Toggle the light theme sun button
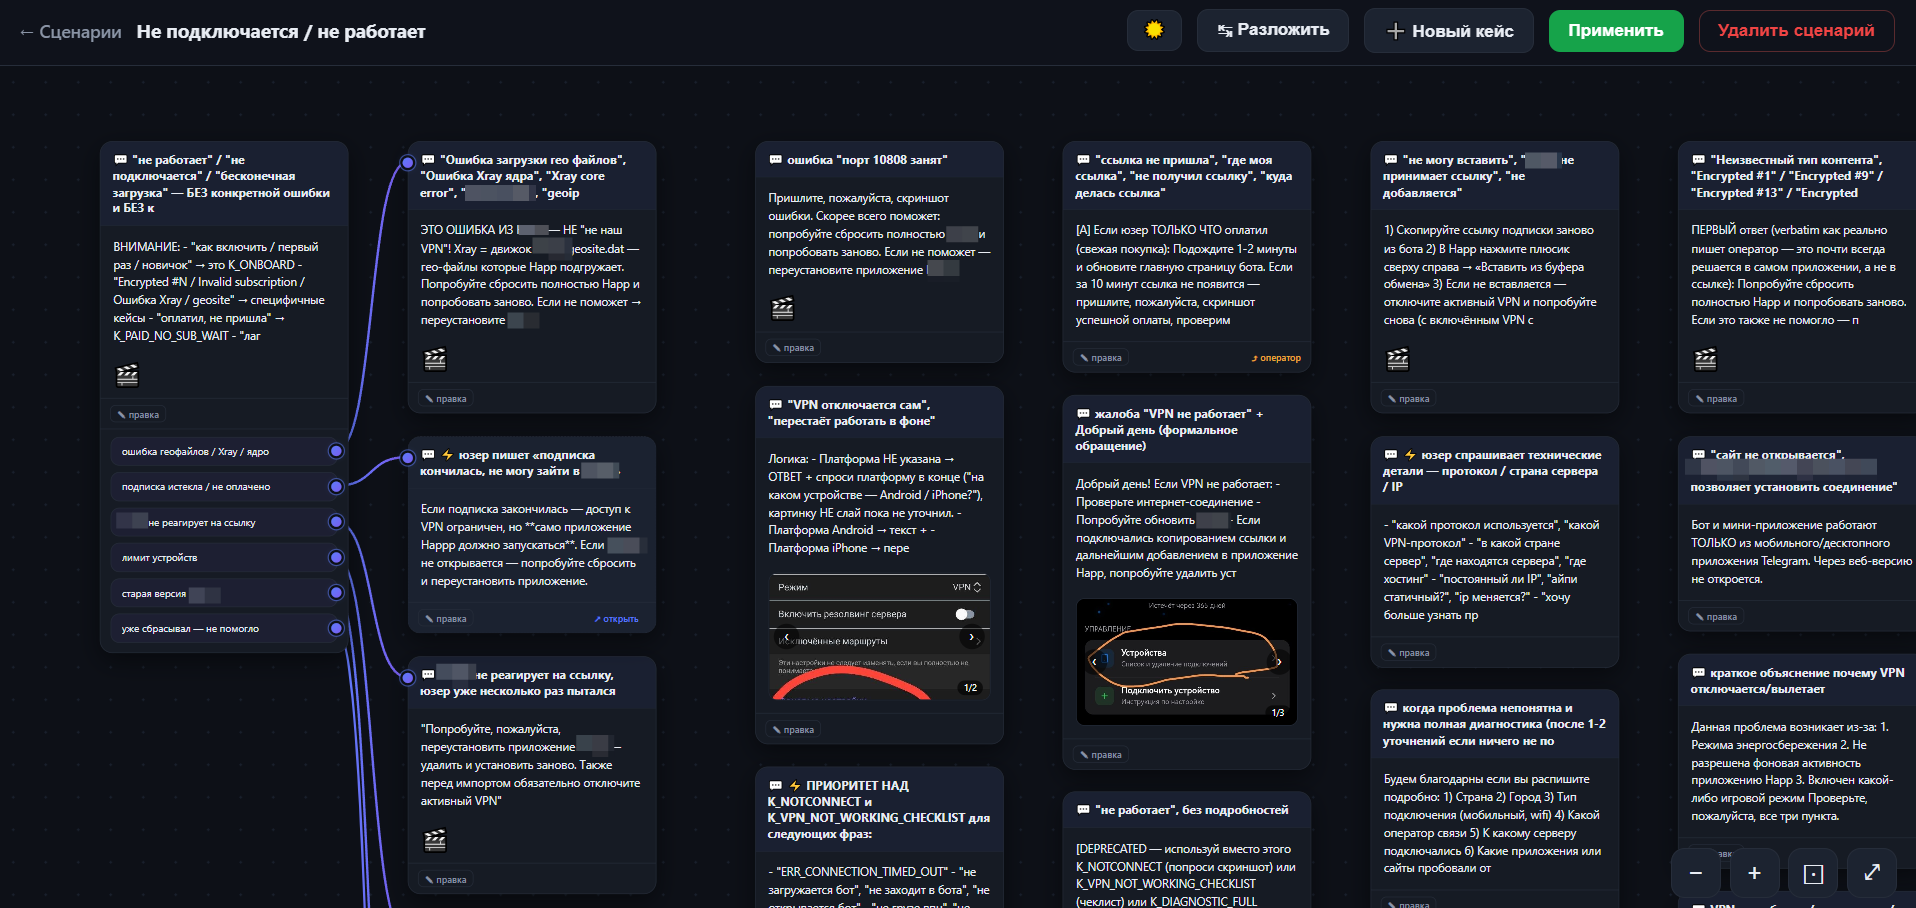Viewport: 1916px width, 908px height. (x=1154, y=31)
